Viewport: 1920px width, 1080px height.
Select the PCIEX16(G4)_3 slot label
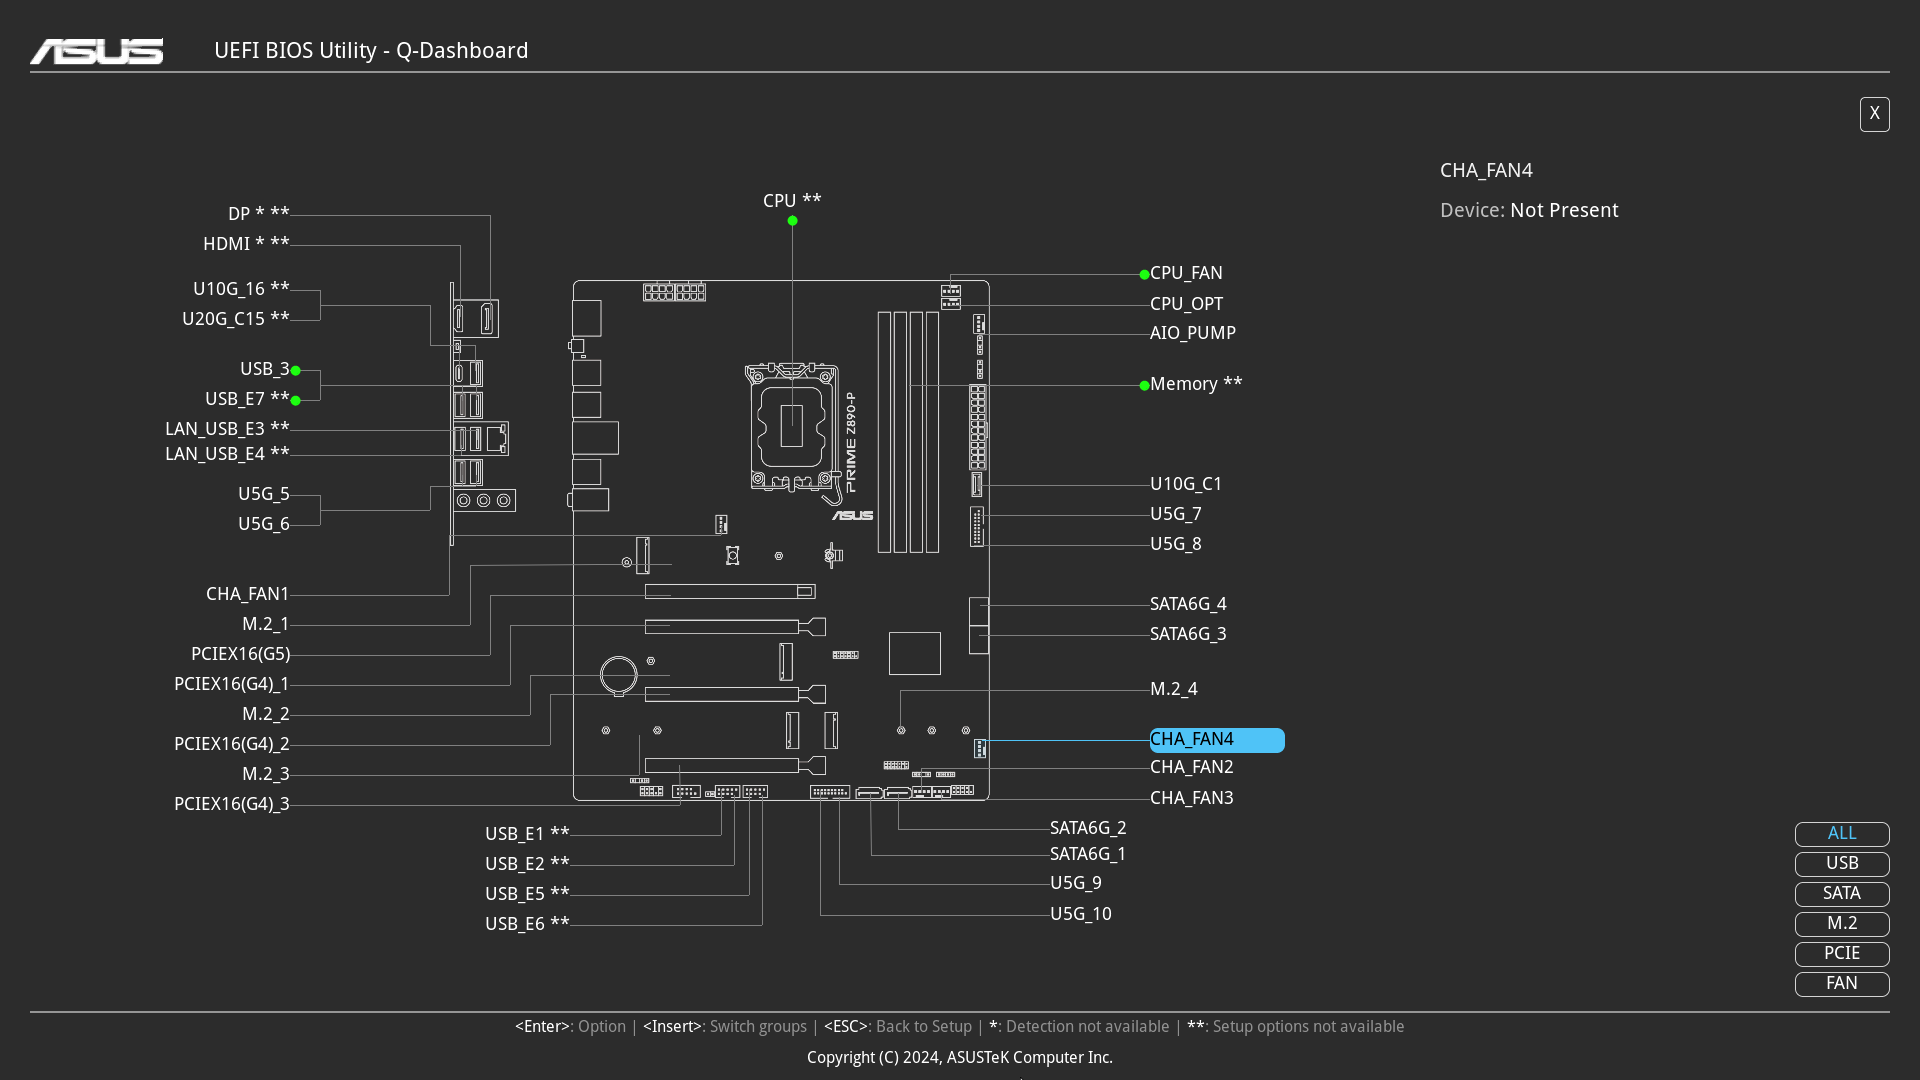(x=232, y=804)
